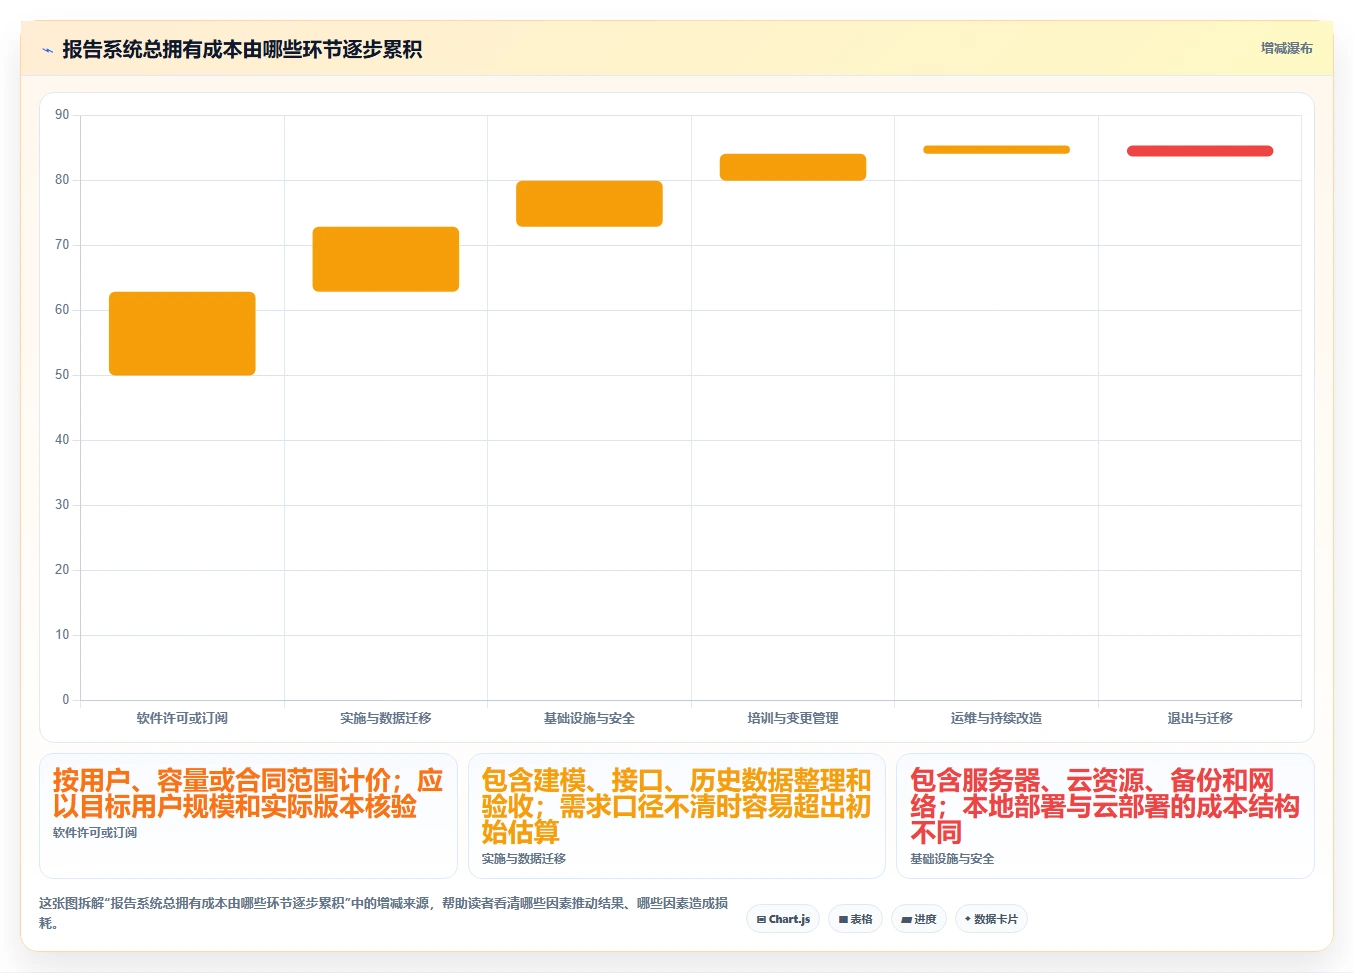Image resolution: width=1354 pixels, height=973 pixels.
Task: Open the card about 包含服务器、云资源、备份和网络
Action: [x=1105, y=815]
